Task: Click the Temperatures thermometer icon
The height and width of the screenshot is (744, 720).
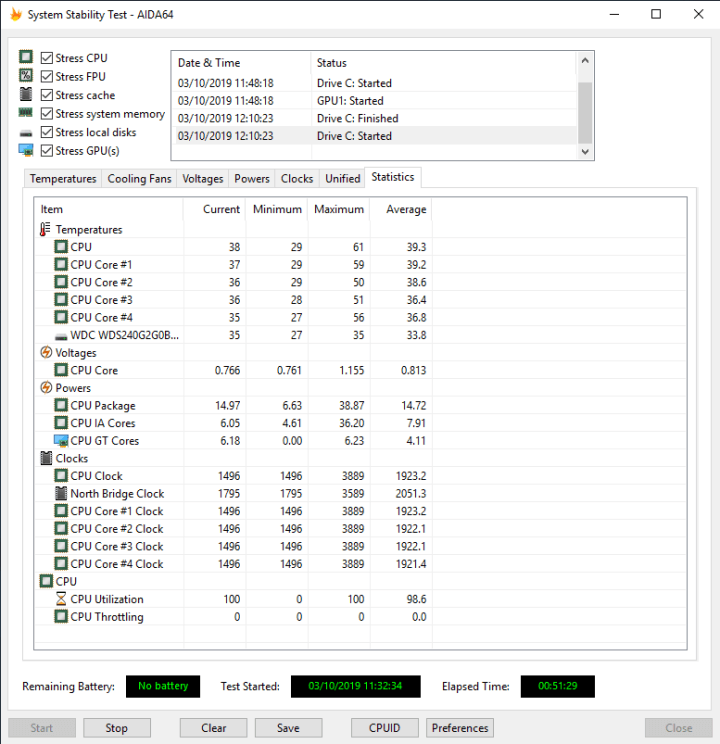Action: [x=45, y=229]
